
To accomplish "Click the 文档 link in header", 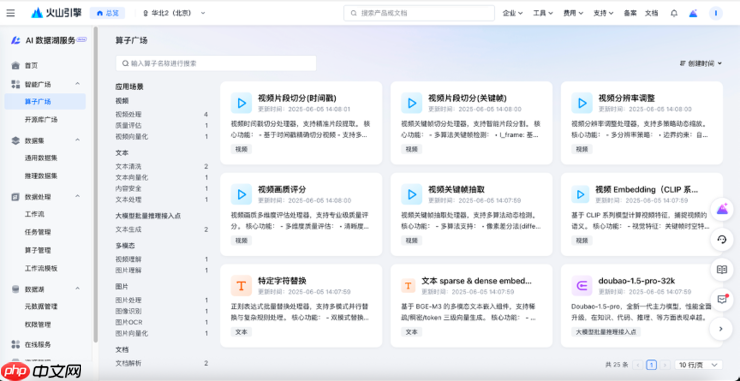I will tap(651, 13).
